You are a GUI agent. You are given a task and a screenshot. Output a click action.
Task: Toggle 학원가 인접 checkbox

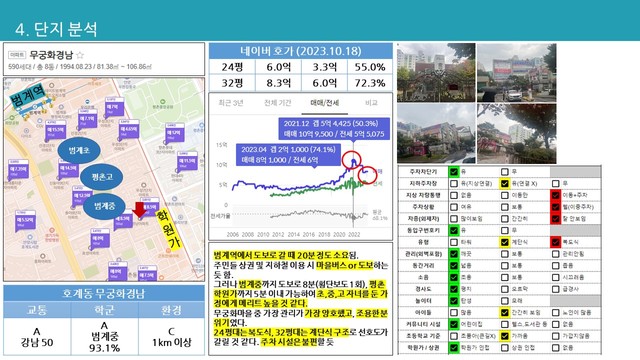click(x=454, y=348)
